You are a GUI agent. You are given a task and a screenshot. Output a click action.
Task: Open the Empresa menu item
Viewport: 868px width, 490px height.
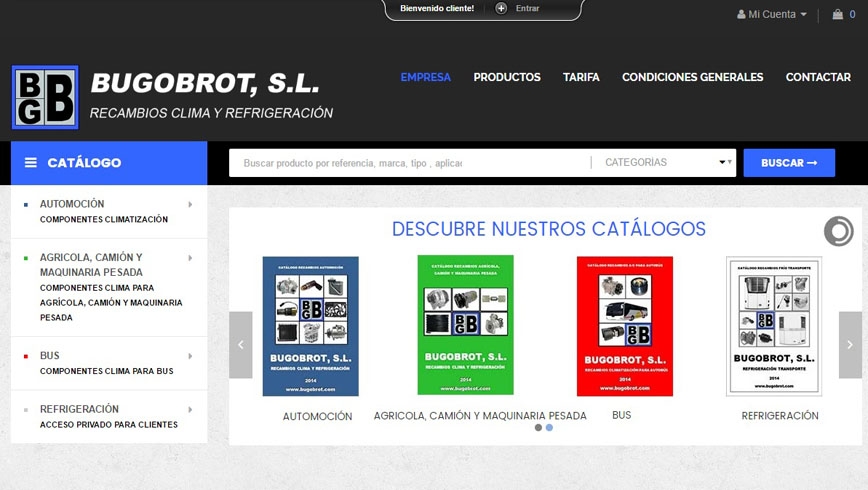[426, 78]
